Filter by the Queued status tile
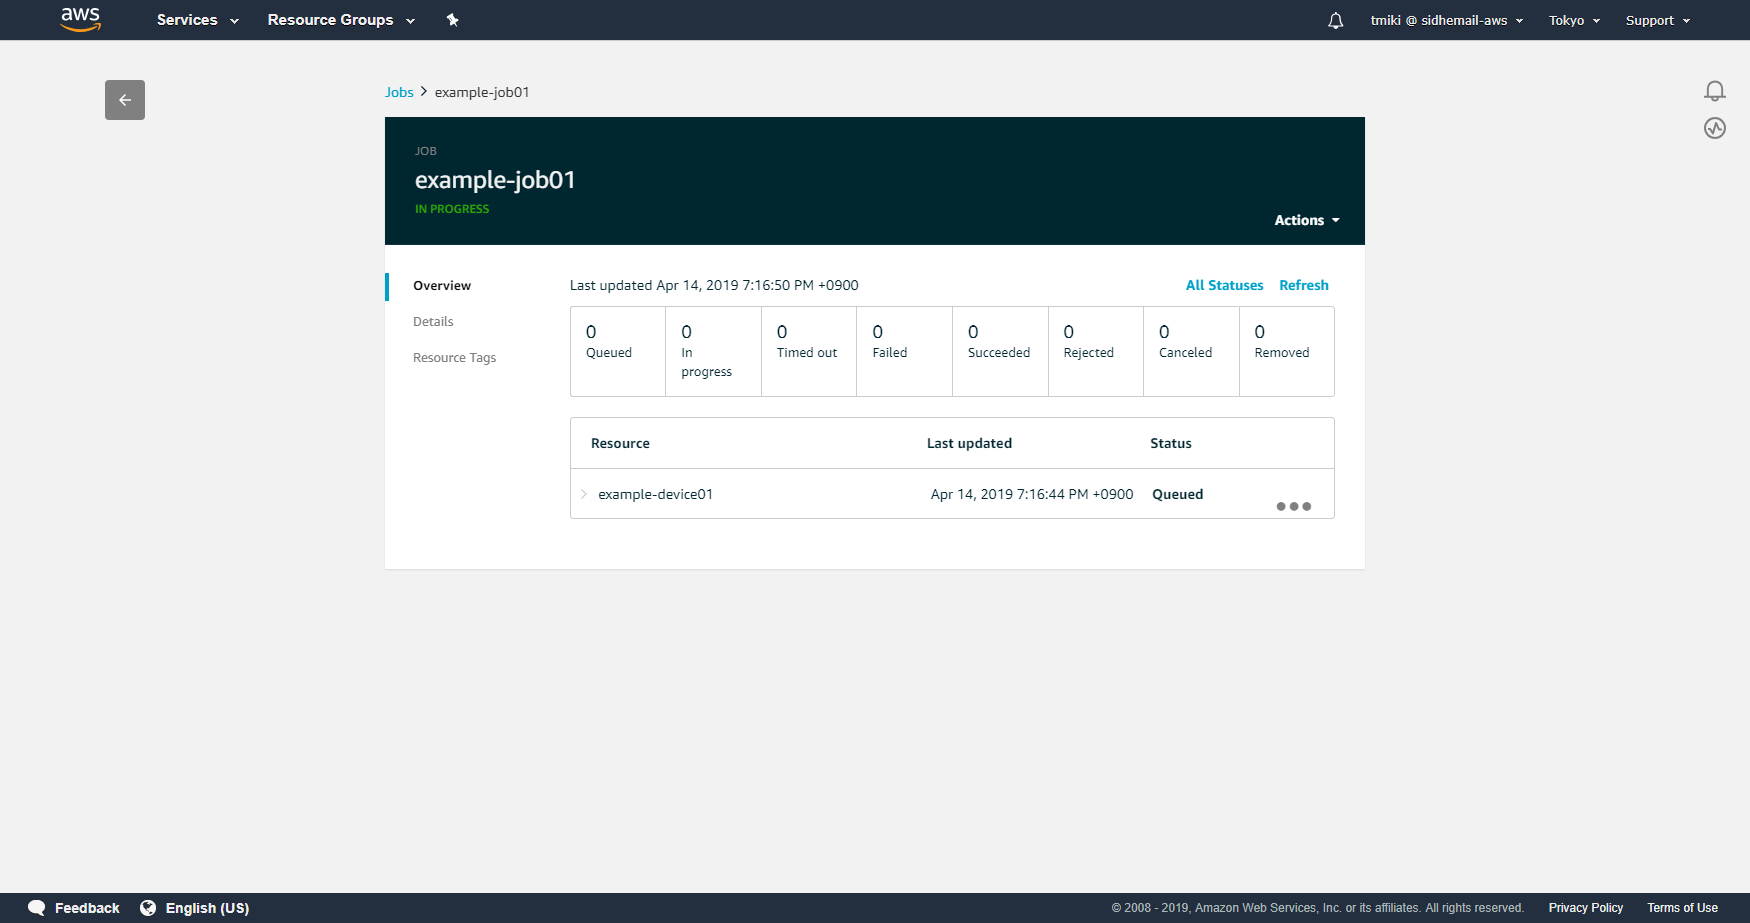 tap(618, 352)
